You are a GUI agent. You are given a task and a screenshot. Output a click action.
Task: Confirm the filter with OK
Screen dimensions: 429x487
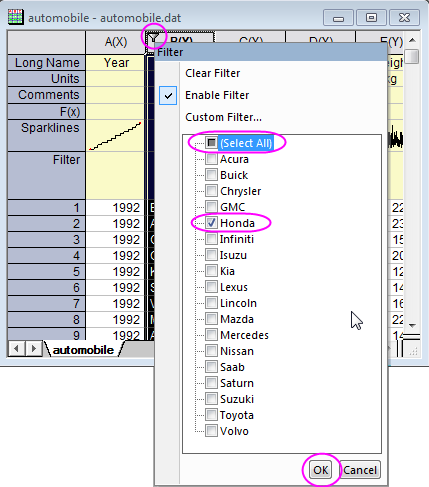point(320,470)
